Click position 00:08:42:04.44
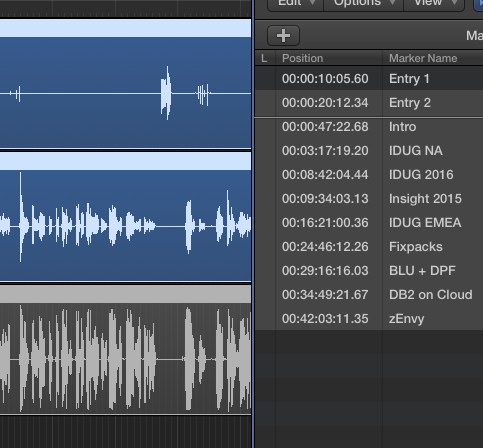The width and height of the screenshot is (483, 448). click(x=325, y=175)
